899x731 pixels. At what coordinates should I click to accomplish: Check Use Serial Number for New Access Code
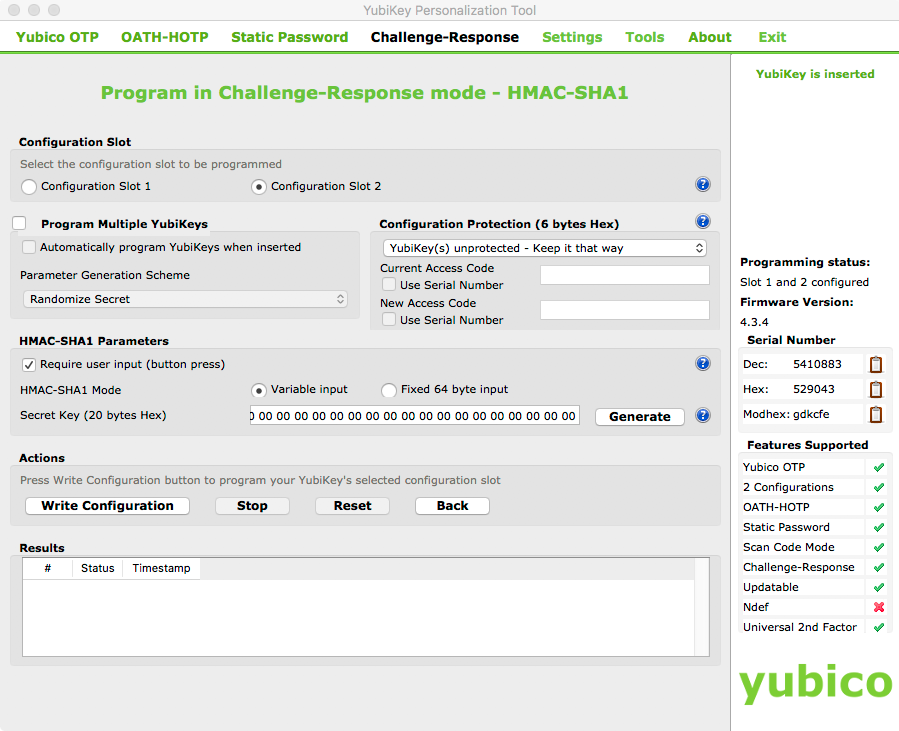click(389, 319)
